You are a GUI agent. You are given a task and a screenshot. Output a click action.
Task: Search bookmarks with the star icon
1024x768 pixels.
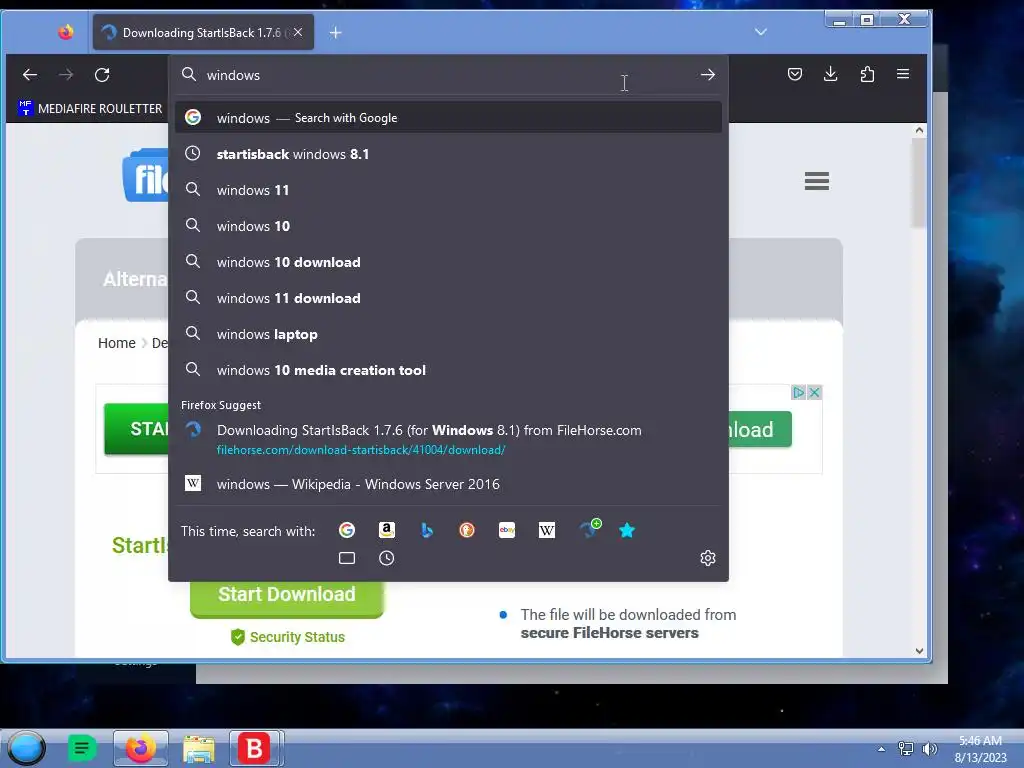click(x=627, y=530)
